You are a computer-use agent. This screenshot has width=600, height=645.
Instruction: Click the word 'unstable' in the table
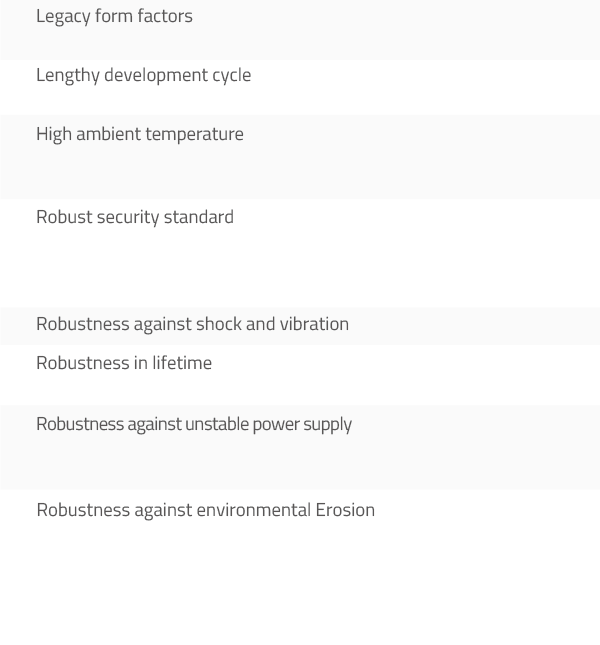click(217, 425)
